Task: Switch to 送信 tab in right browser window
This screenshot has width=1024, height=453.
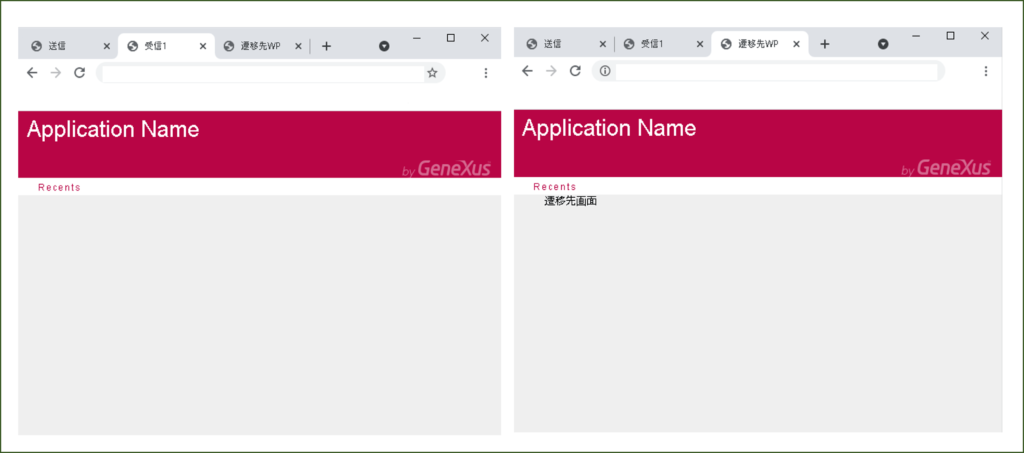Action: tap(566, 44)
